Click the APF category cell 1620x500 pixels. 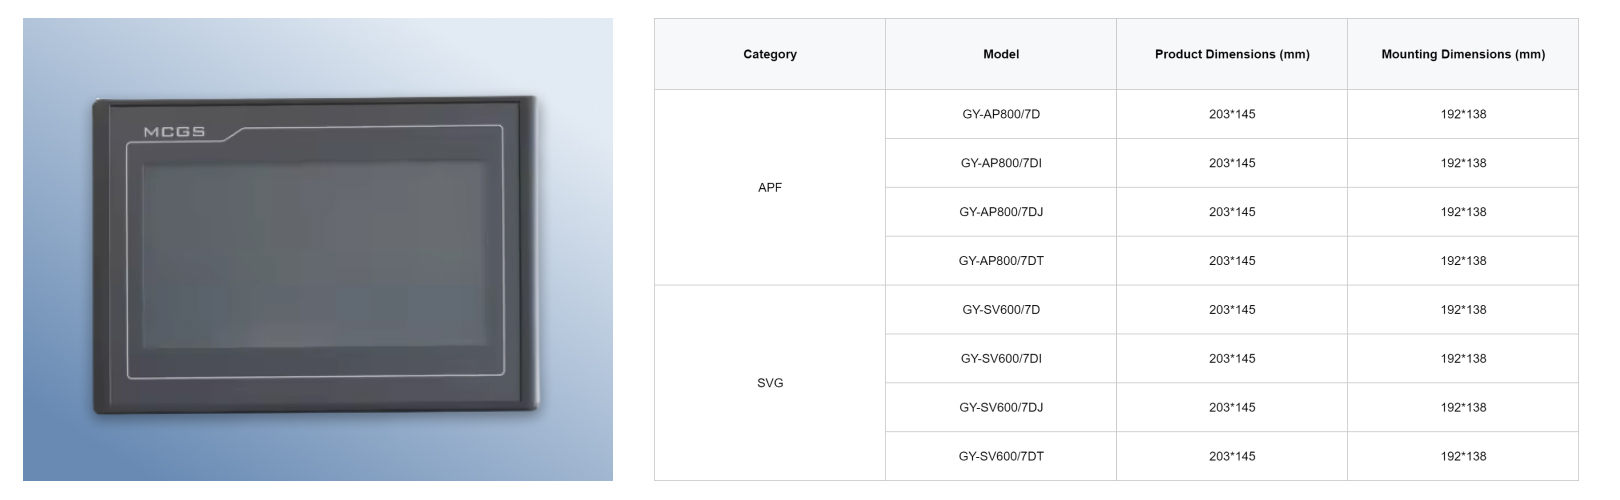pos(770,187)
